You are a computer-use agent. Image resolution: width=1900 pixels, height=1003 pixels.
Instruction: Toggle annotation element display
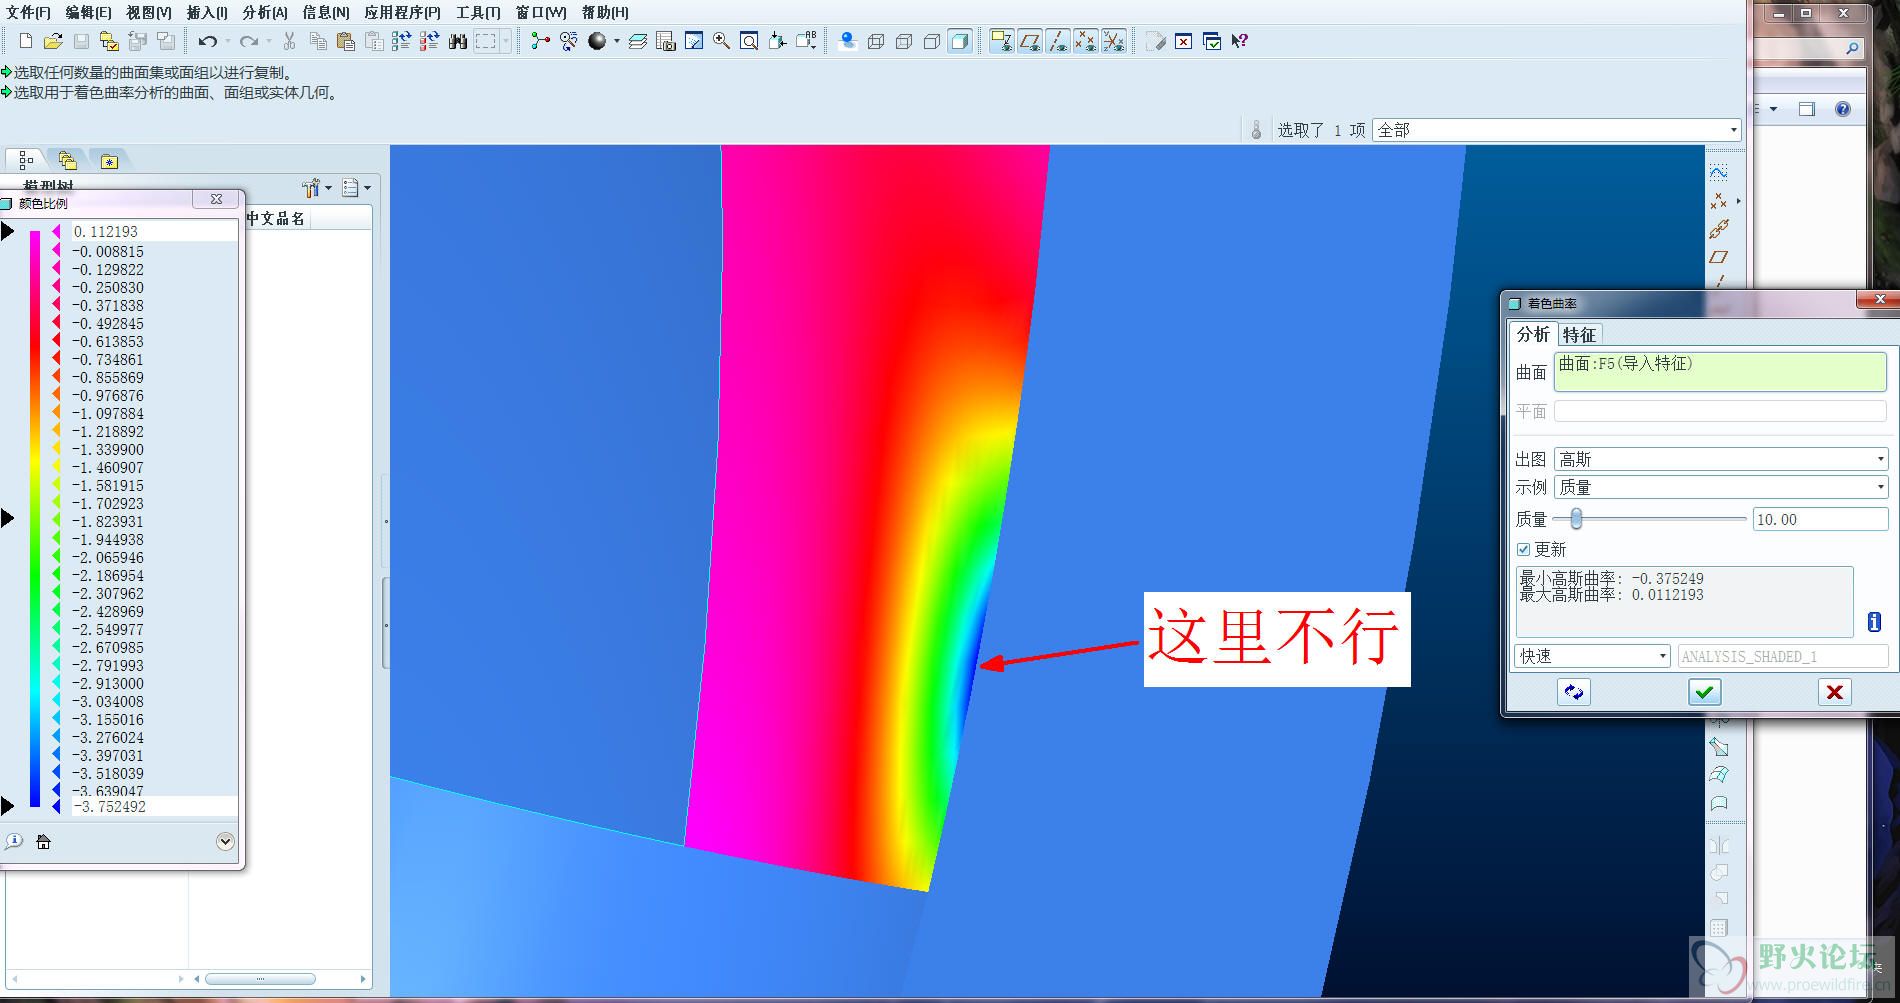1001,41
